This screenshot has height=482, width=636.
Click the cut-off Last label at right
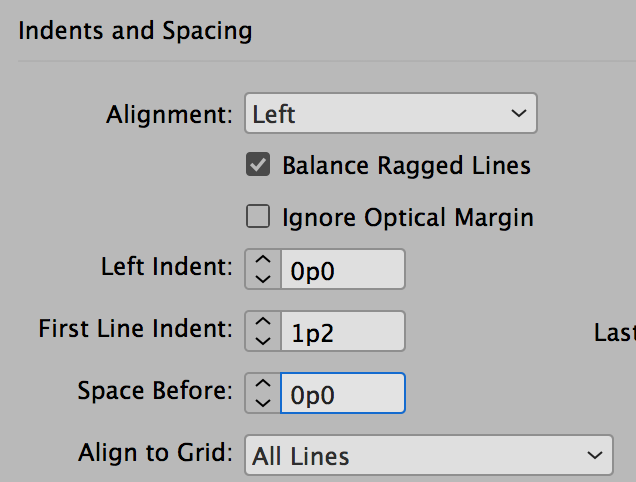(614, 333)
